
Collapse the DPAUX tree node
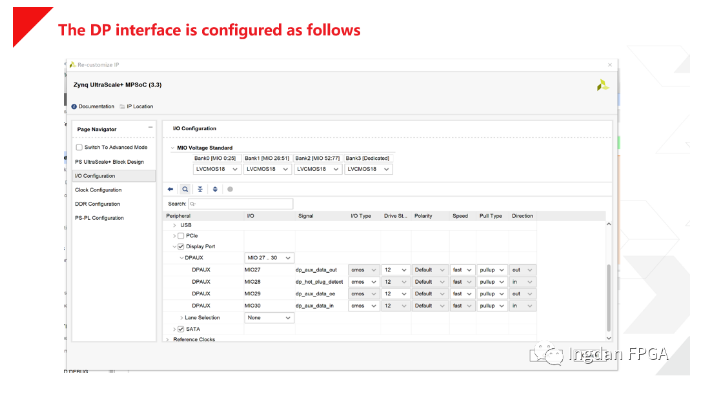182,258
